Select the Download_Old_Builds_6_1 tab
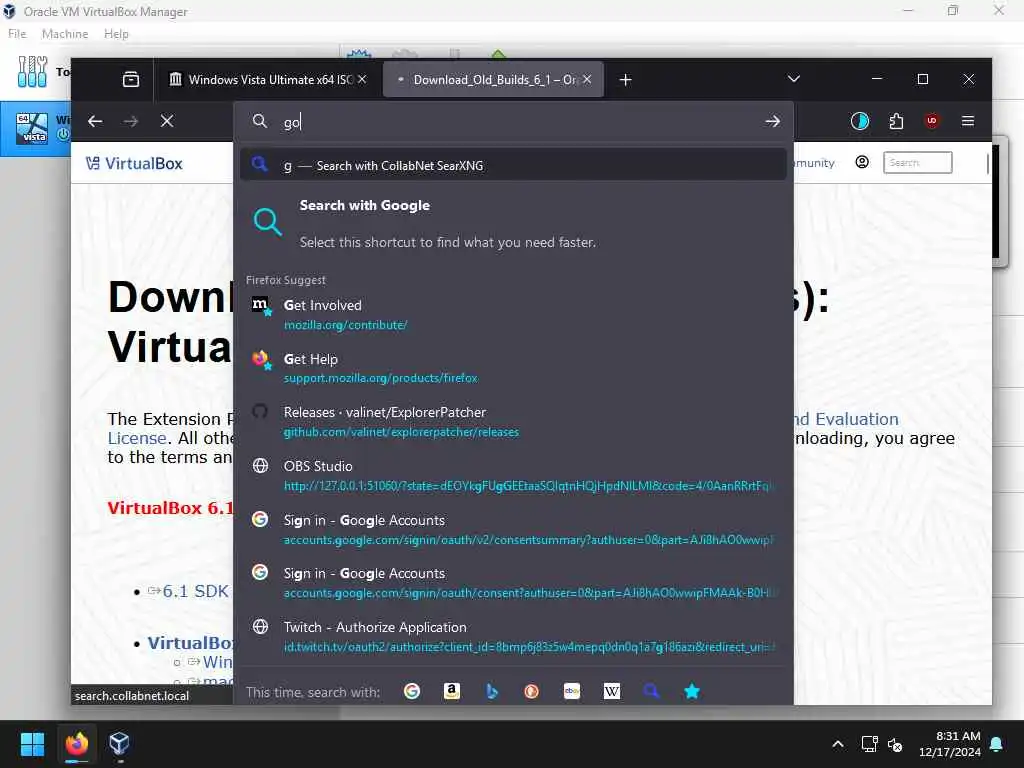Image resolution: width=1024 pixels, height=768 pixels. pos(493,79)
